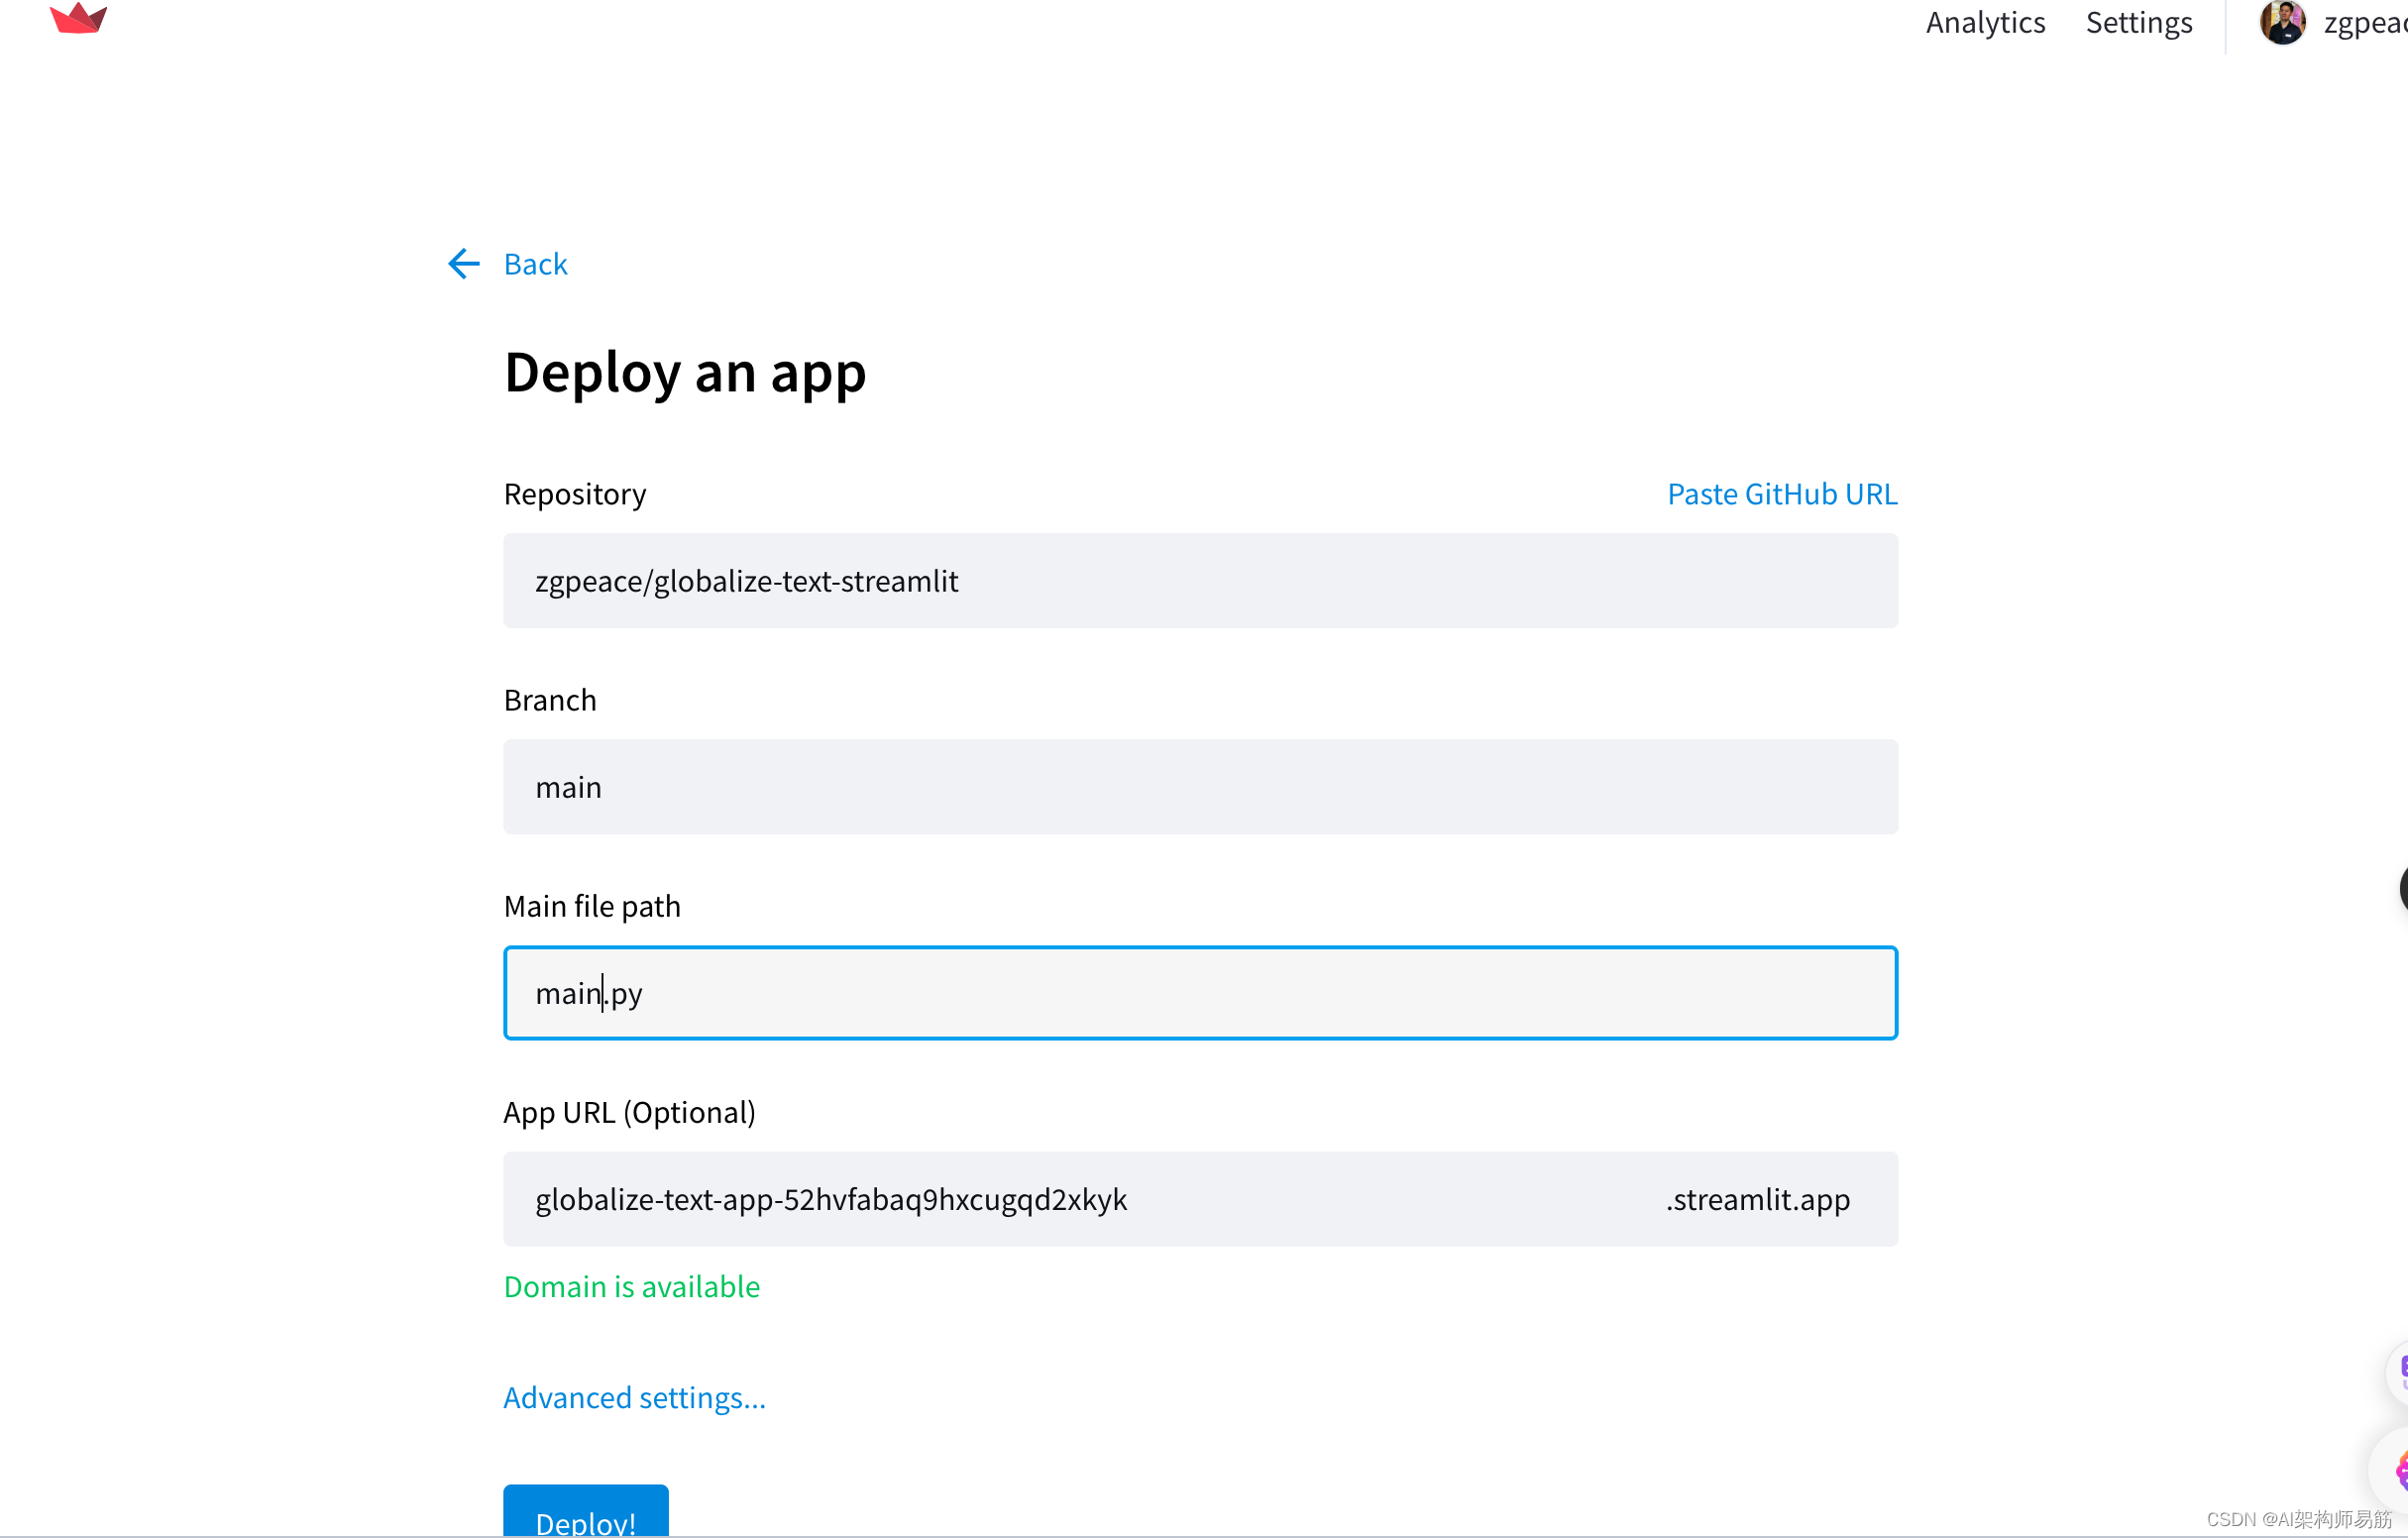This screenshot has width=2408, height=1538.
Task: Open the Analytics page
Action: 1985,22
